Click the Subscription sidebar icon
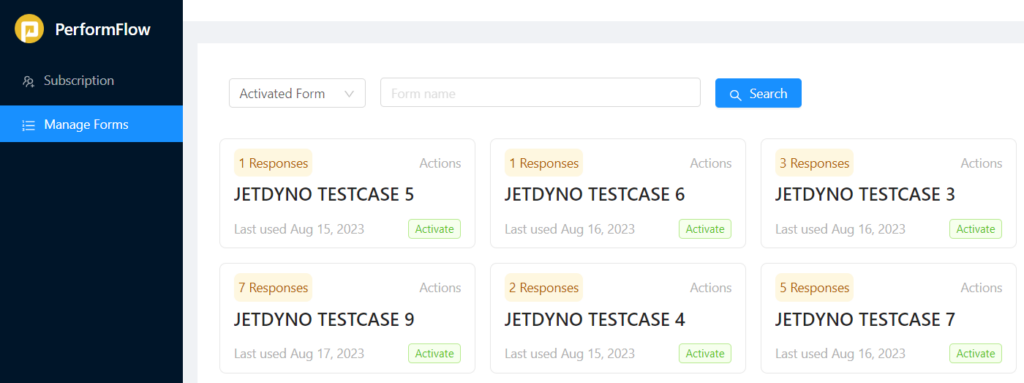This screenshot has height=383, width=1024. pos(28,82)
